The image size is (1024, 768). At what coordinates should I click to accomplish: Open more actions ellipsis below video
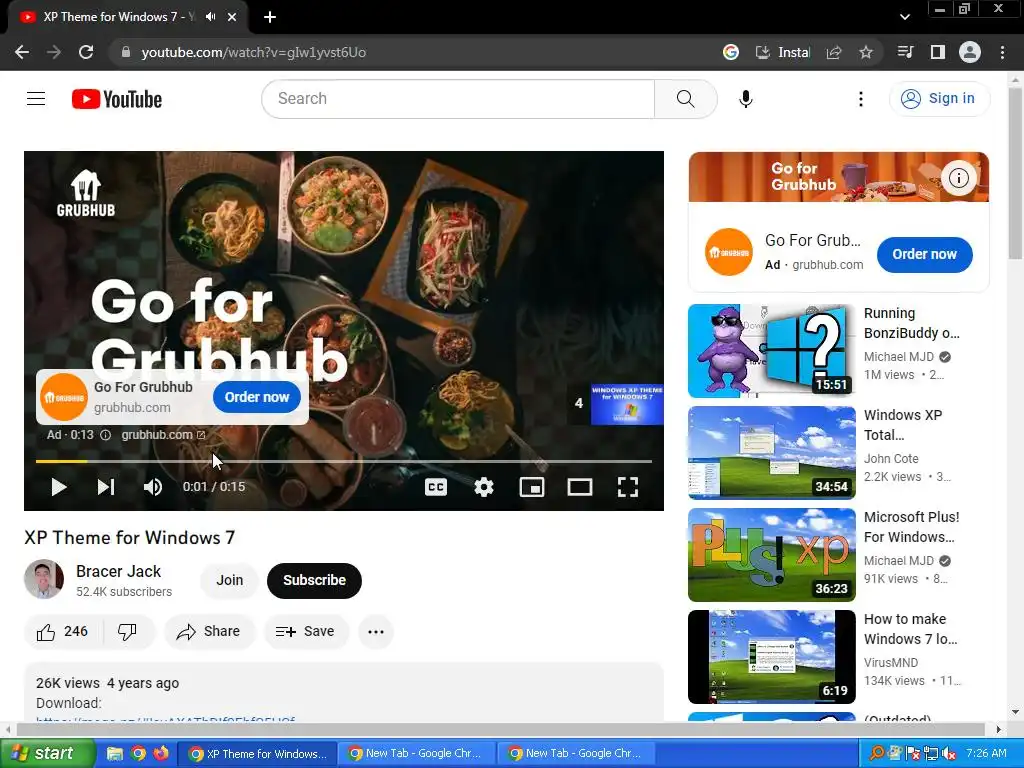(376, 632)
